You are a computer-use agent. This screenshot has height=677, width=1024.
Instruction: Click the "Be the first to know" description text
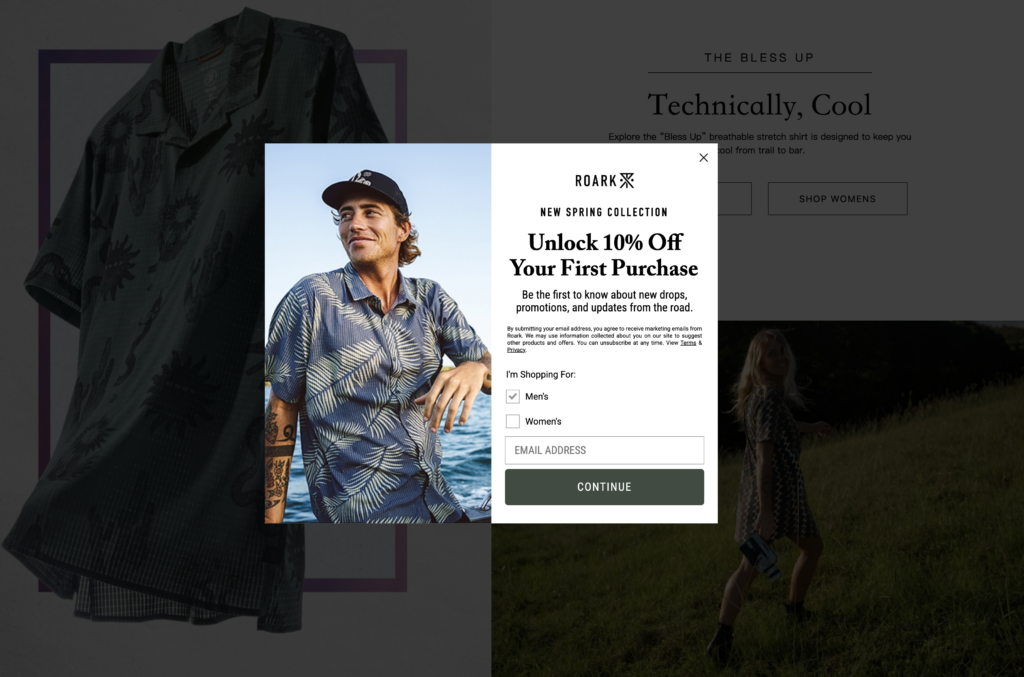(x=604, y=301)
